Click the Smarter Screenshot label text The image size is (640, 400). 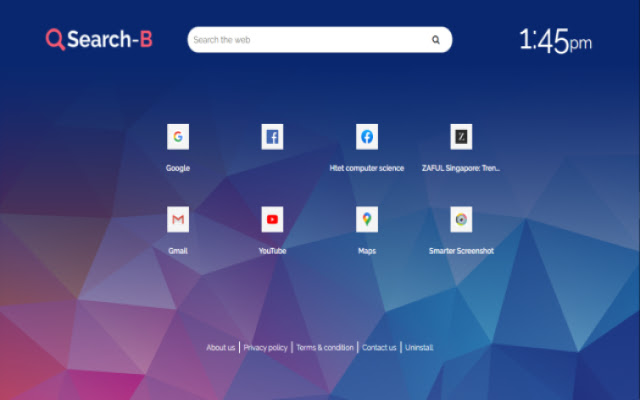461,251
